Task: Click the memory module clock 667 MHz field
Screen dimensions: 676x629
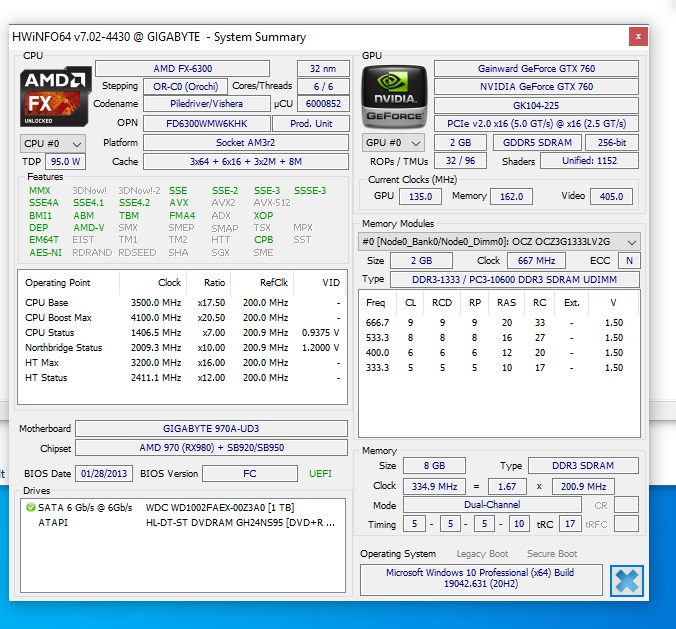Action: (536, 261)
